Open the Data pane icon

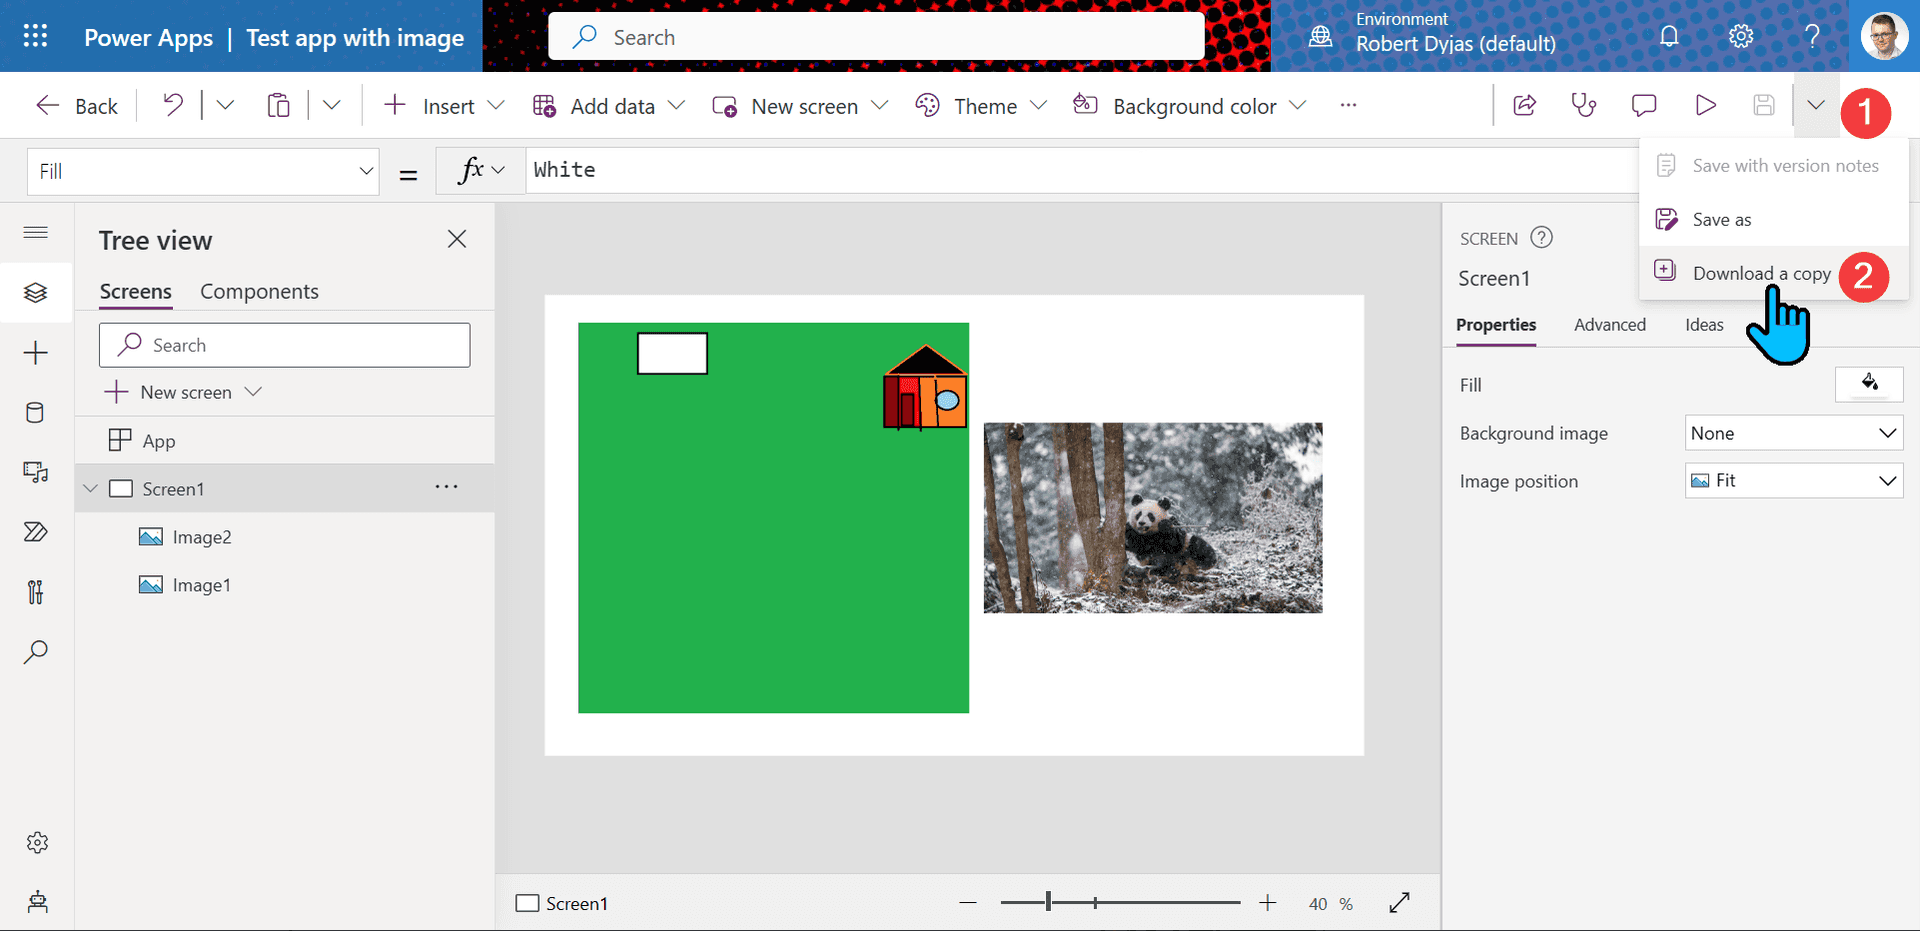(x=36, y=412)
